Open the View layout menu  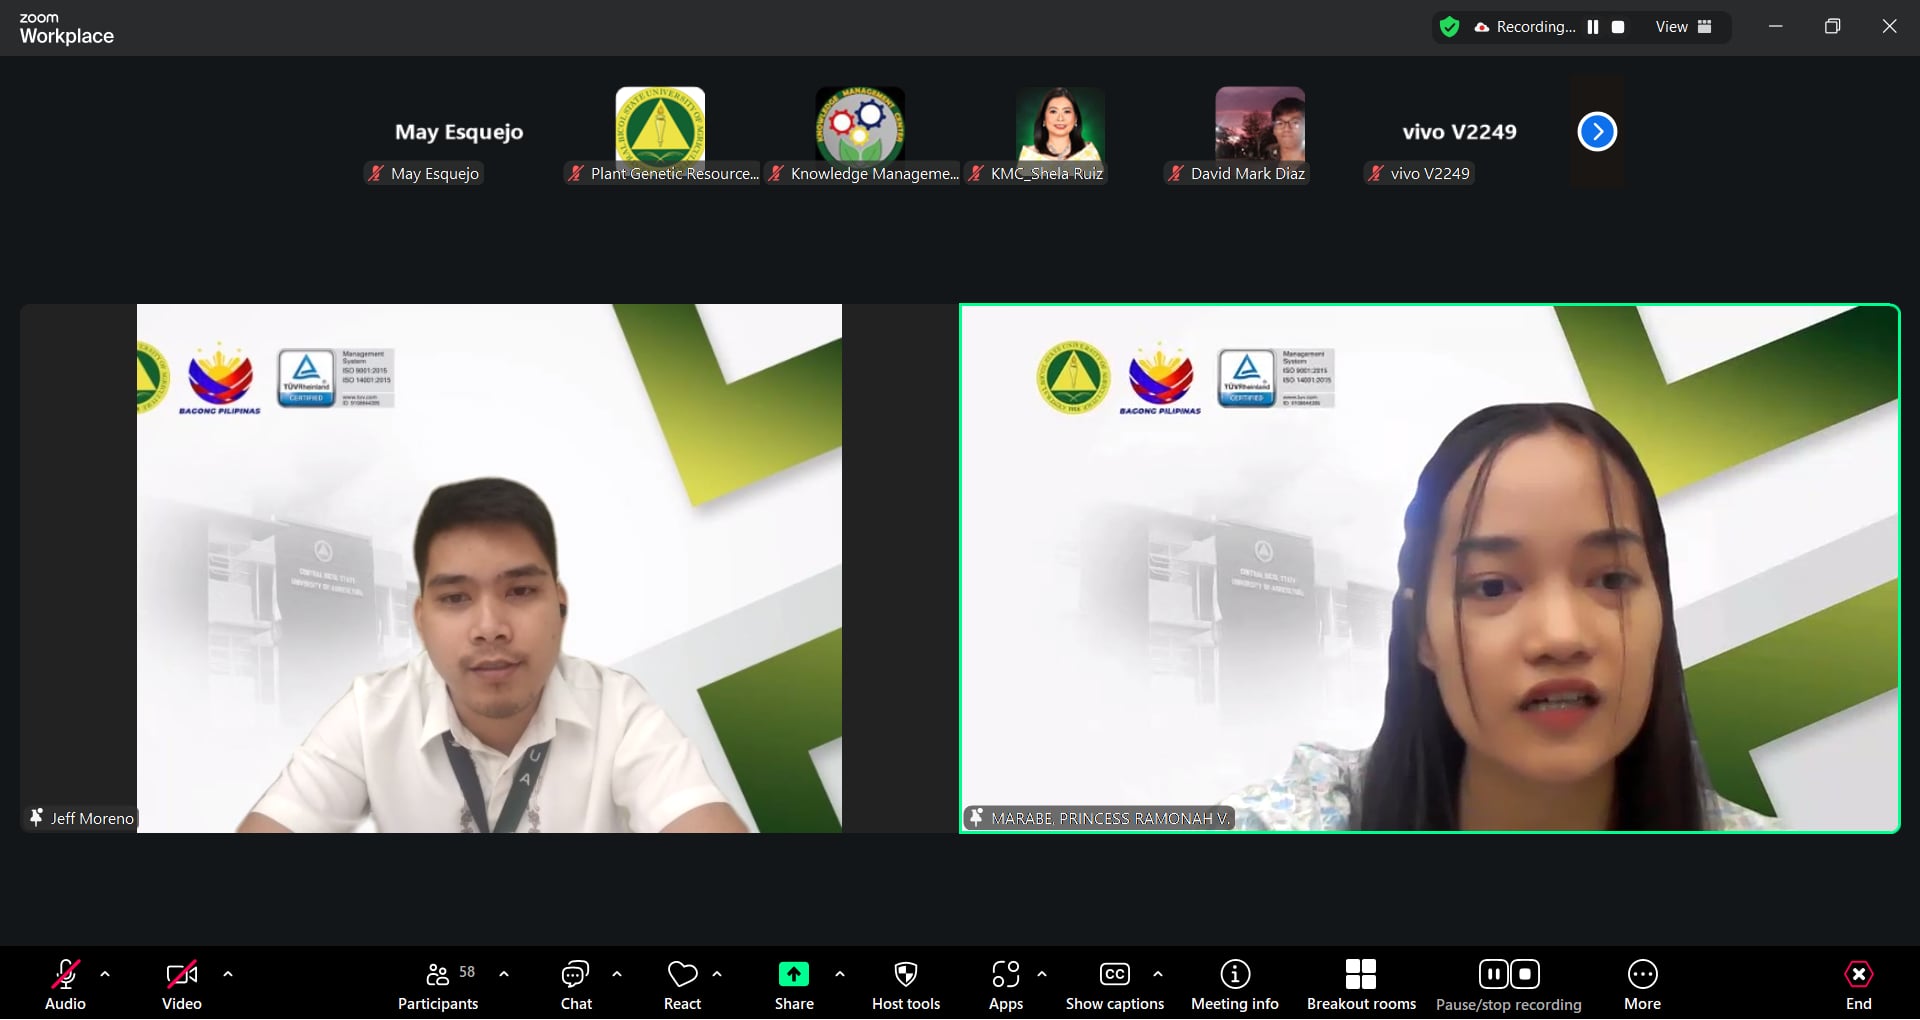(x=1683, y=27)
